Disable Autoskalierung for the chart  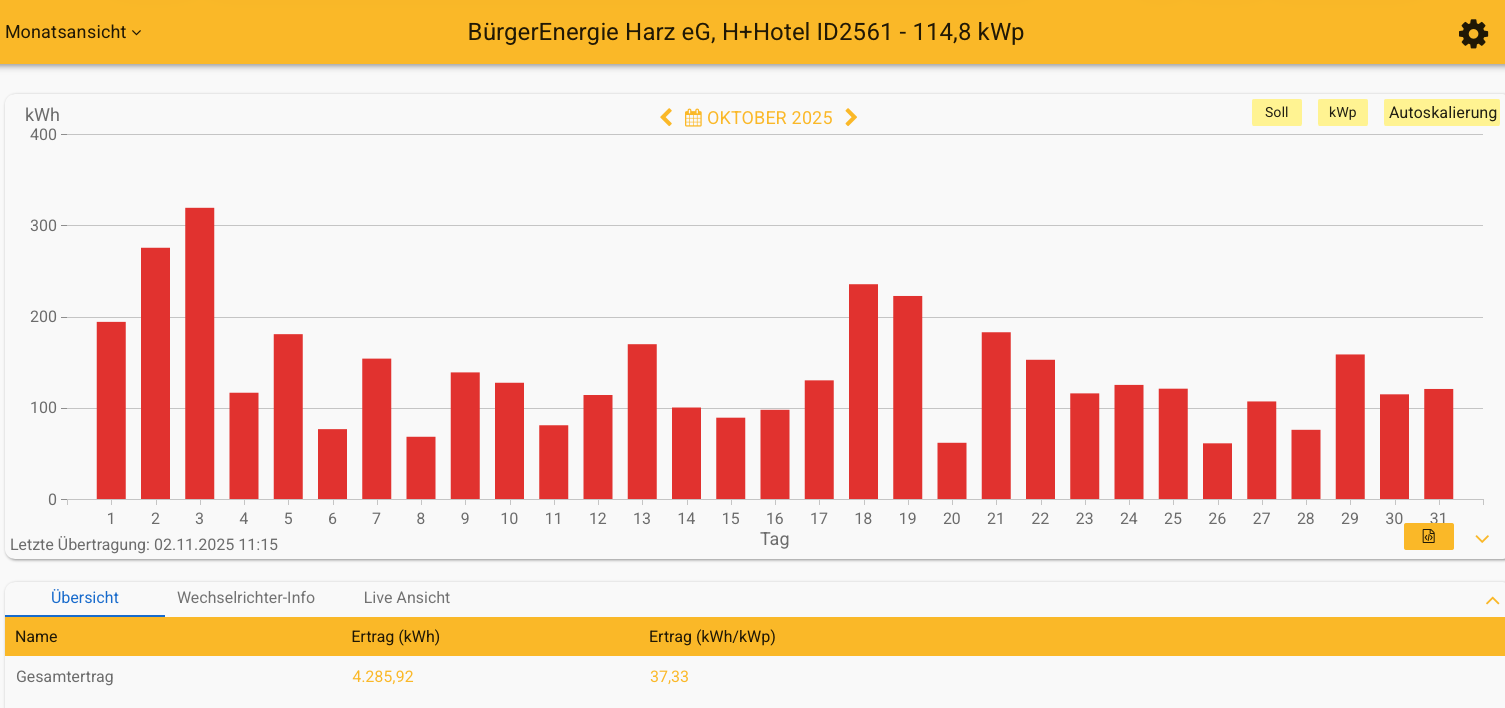pos(1441,112)
